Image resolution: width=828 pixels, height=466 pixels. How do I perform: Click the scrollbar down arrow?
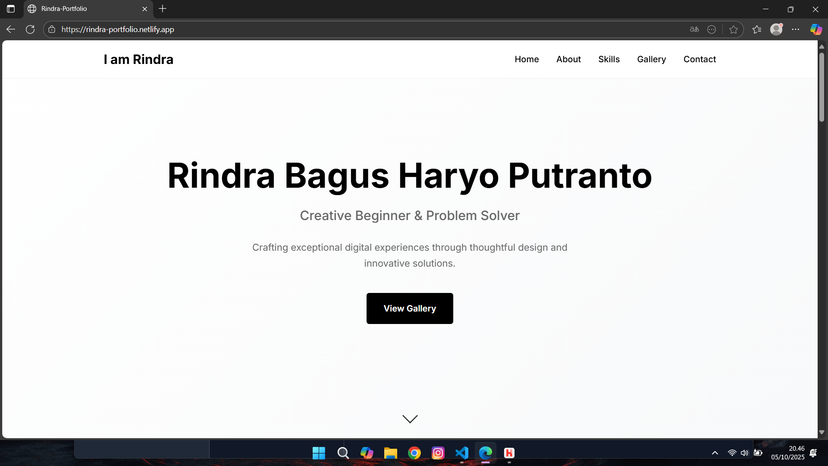[822, 433]
